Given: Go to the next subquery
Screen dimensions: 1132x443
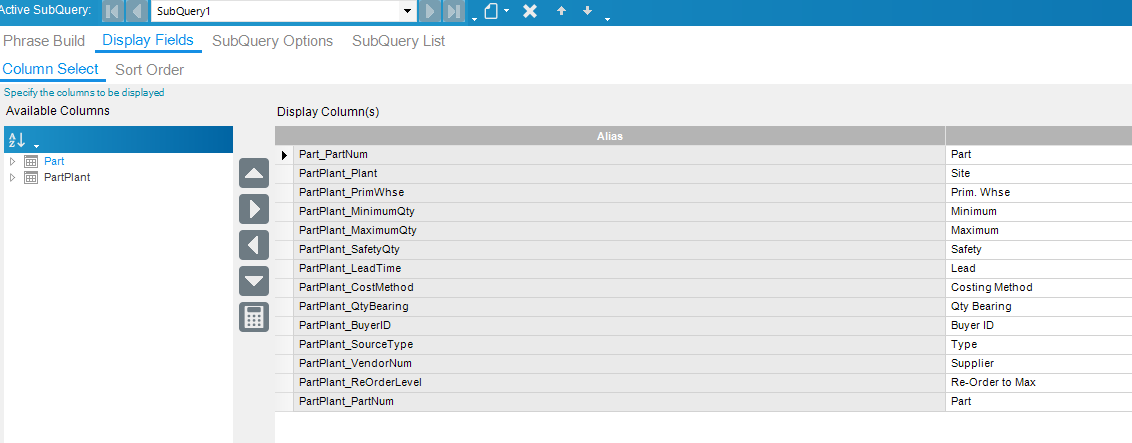Looking at the screenshot, I should tap(430, 12).
